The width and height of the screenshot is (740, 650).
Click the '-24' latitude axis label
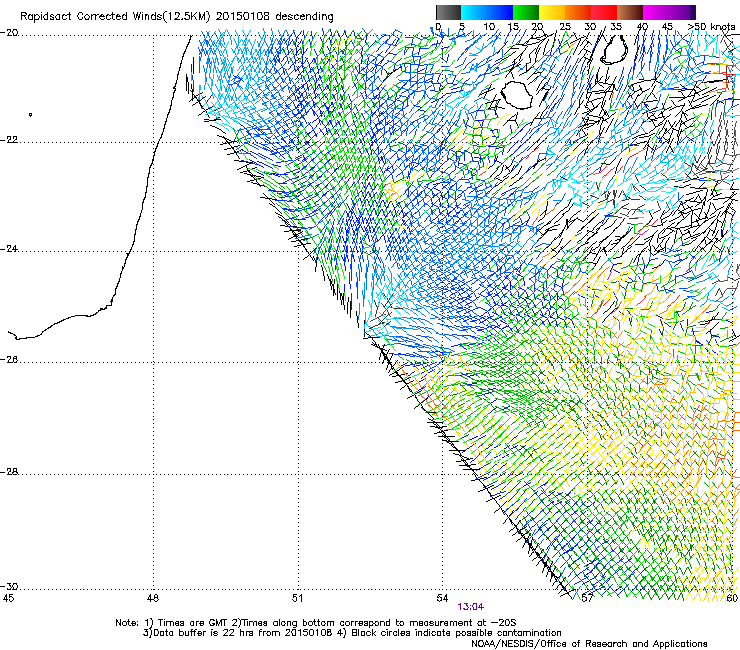(x=9, y=249)
